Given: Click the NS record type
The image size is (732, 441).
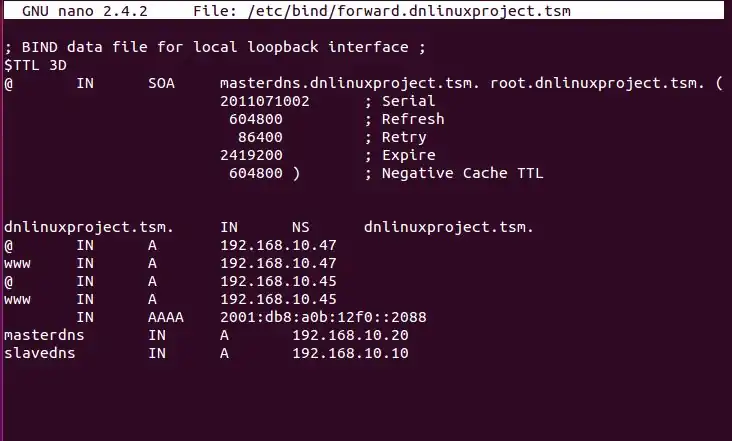Looking at the screenshot, I should (x=300, y=227).
